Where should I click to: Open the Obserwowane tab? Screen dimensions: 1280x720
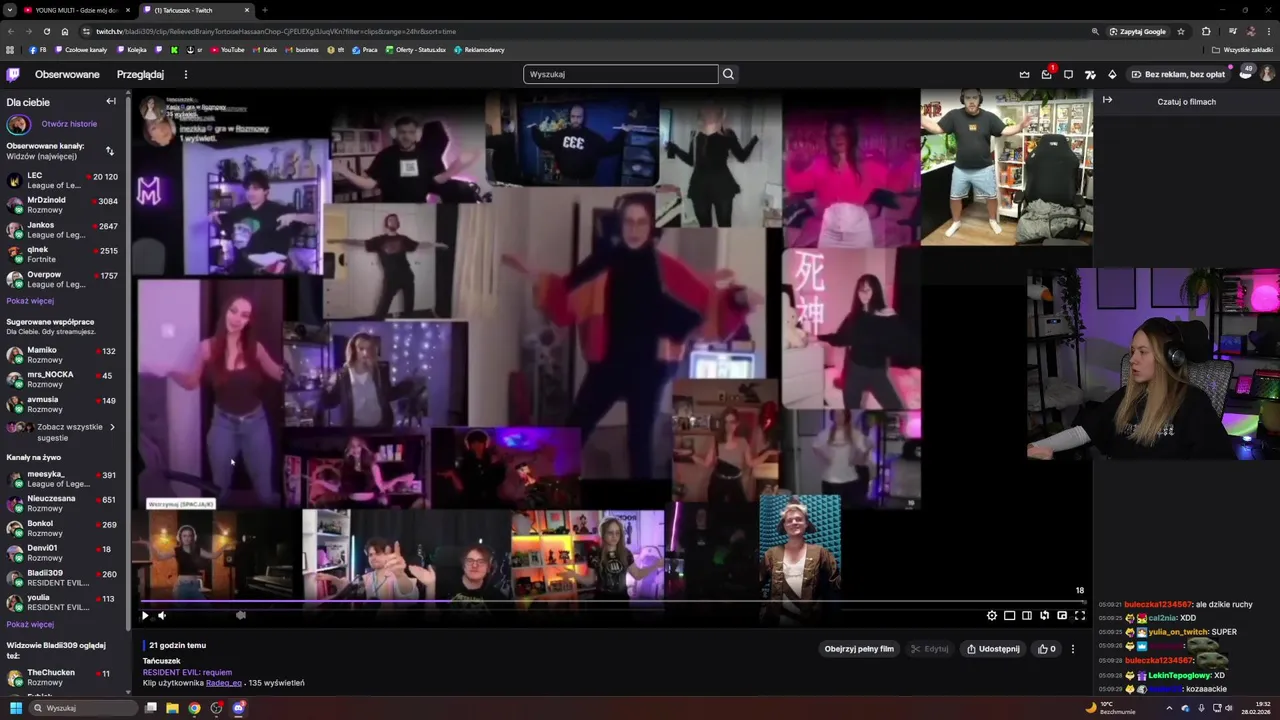[x=67, y=74]
